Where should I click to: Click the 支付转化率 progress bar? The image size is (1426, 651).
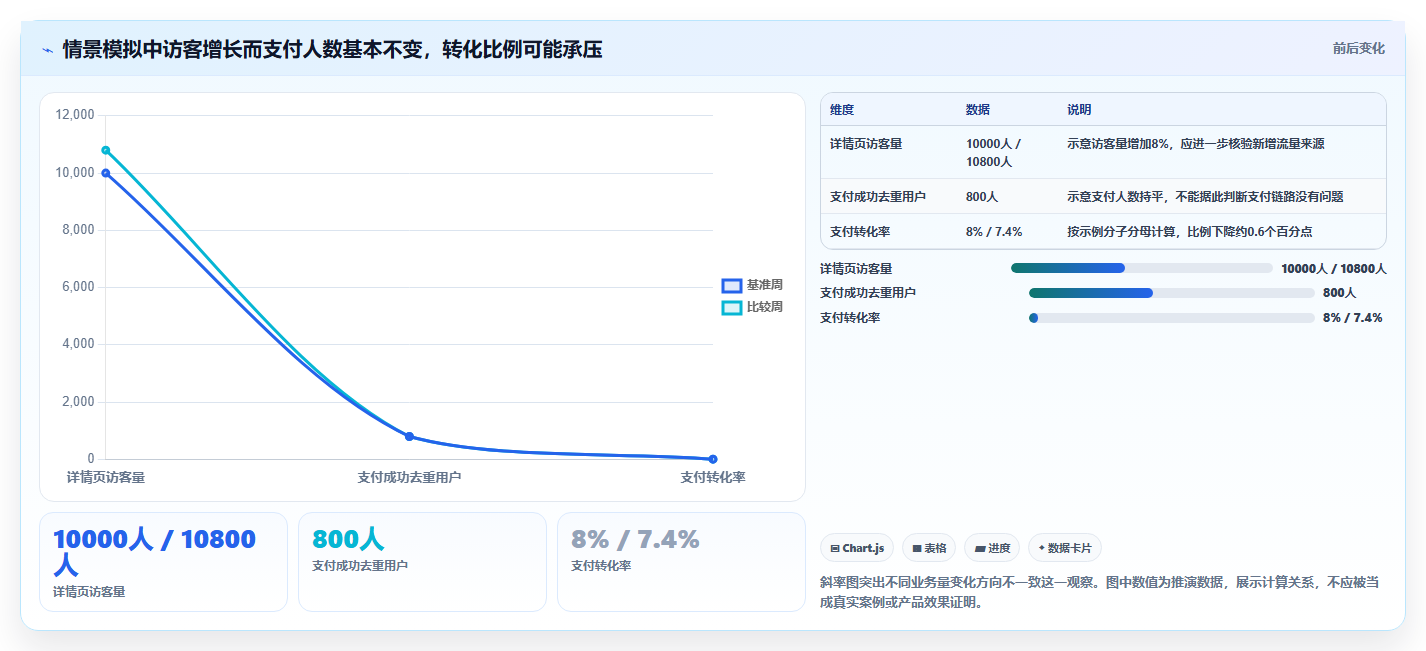pyautogui.click(x=1171, y=318)
